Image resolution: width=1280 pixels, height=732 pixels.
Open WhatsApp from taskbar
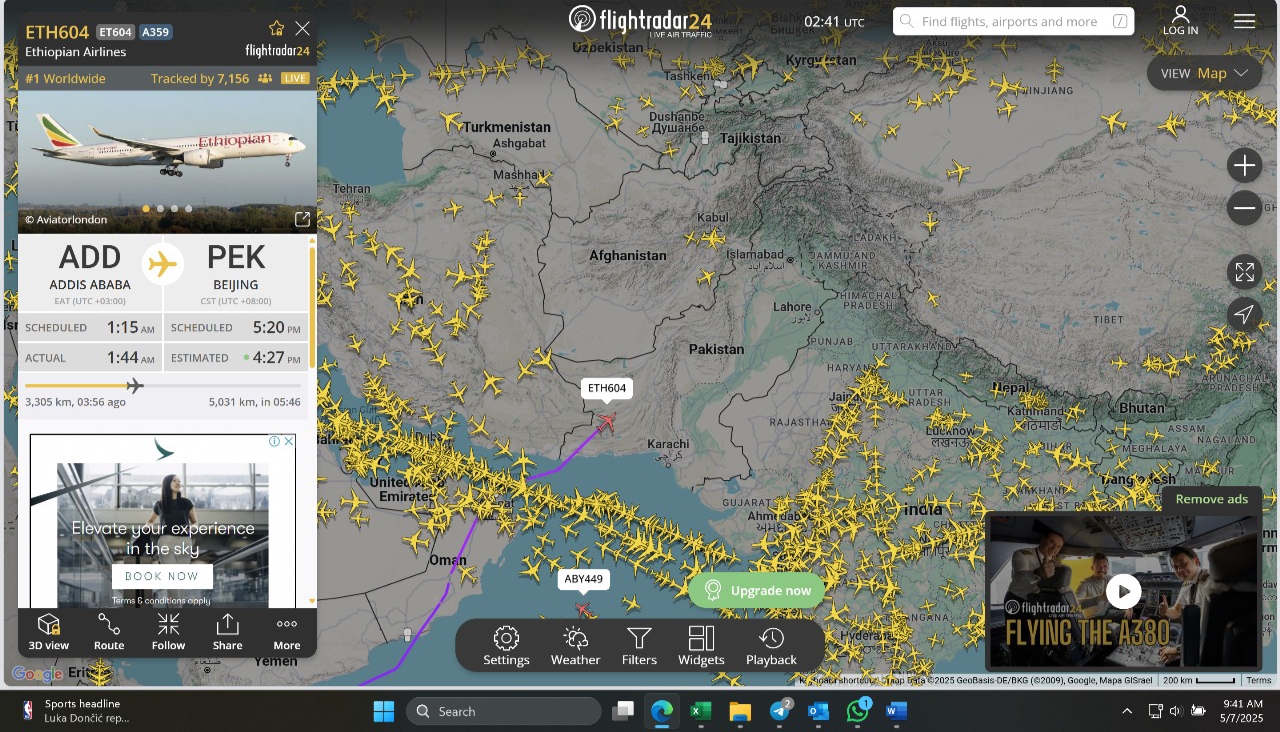click(857, 711)
